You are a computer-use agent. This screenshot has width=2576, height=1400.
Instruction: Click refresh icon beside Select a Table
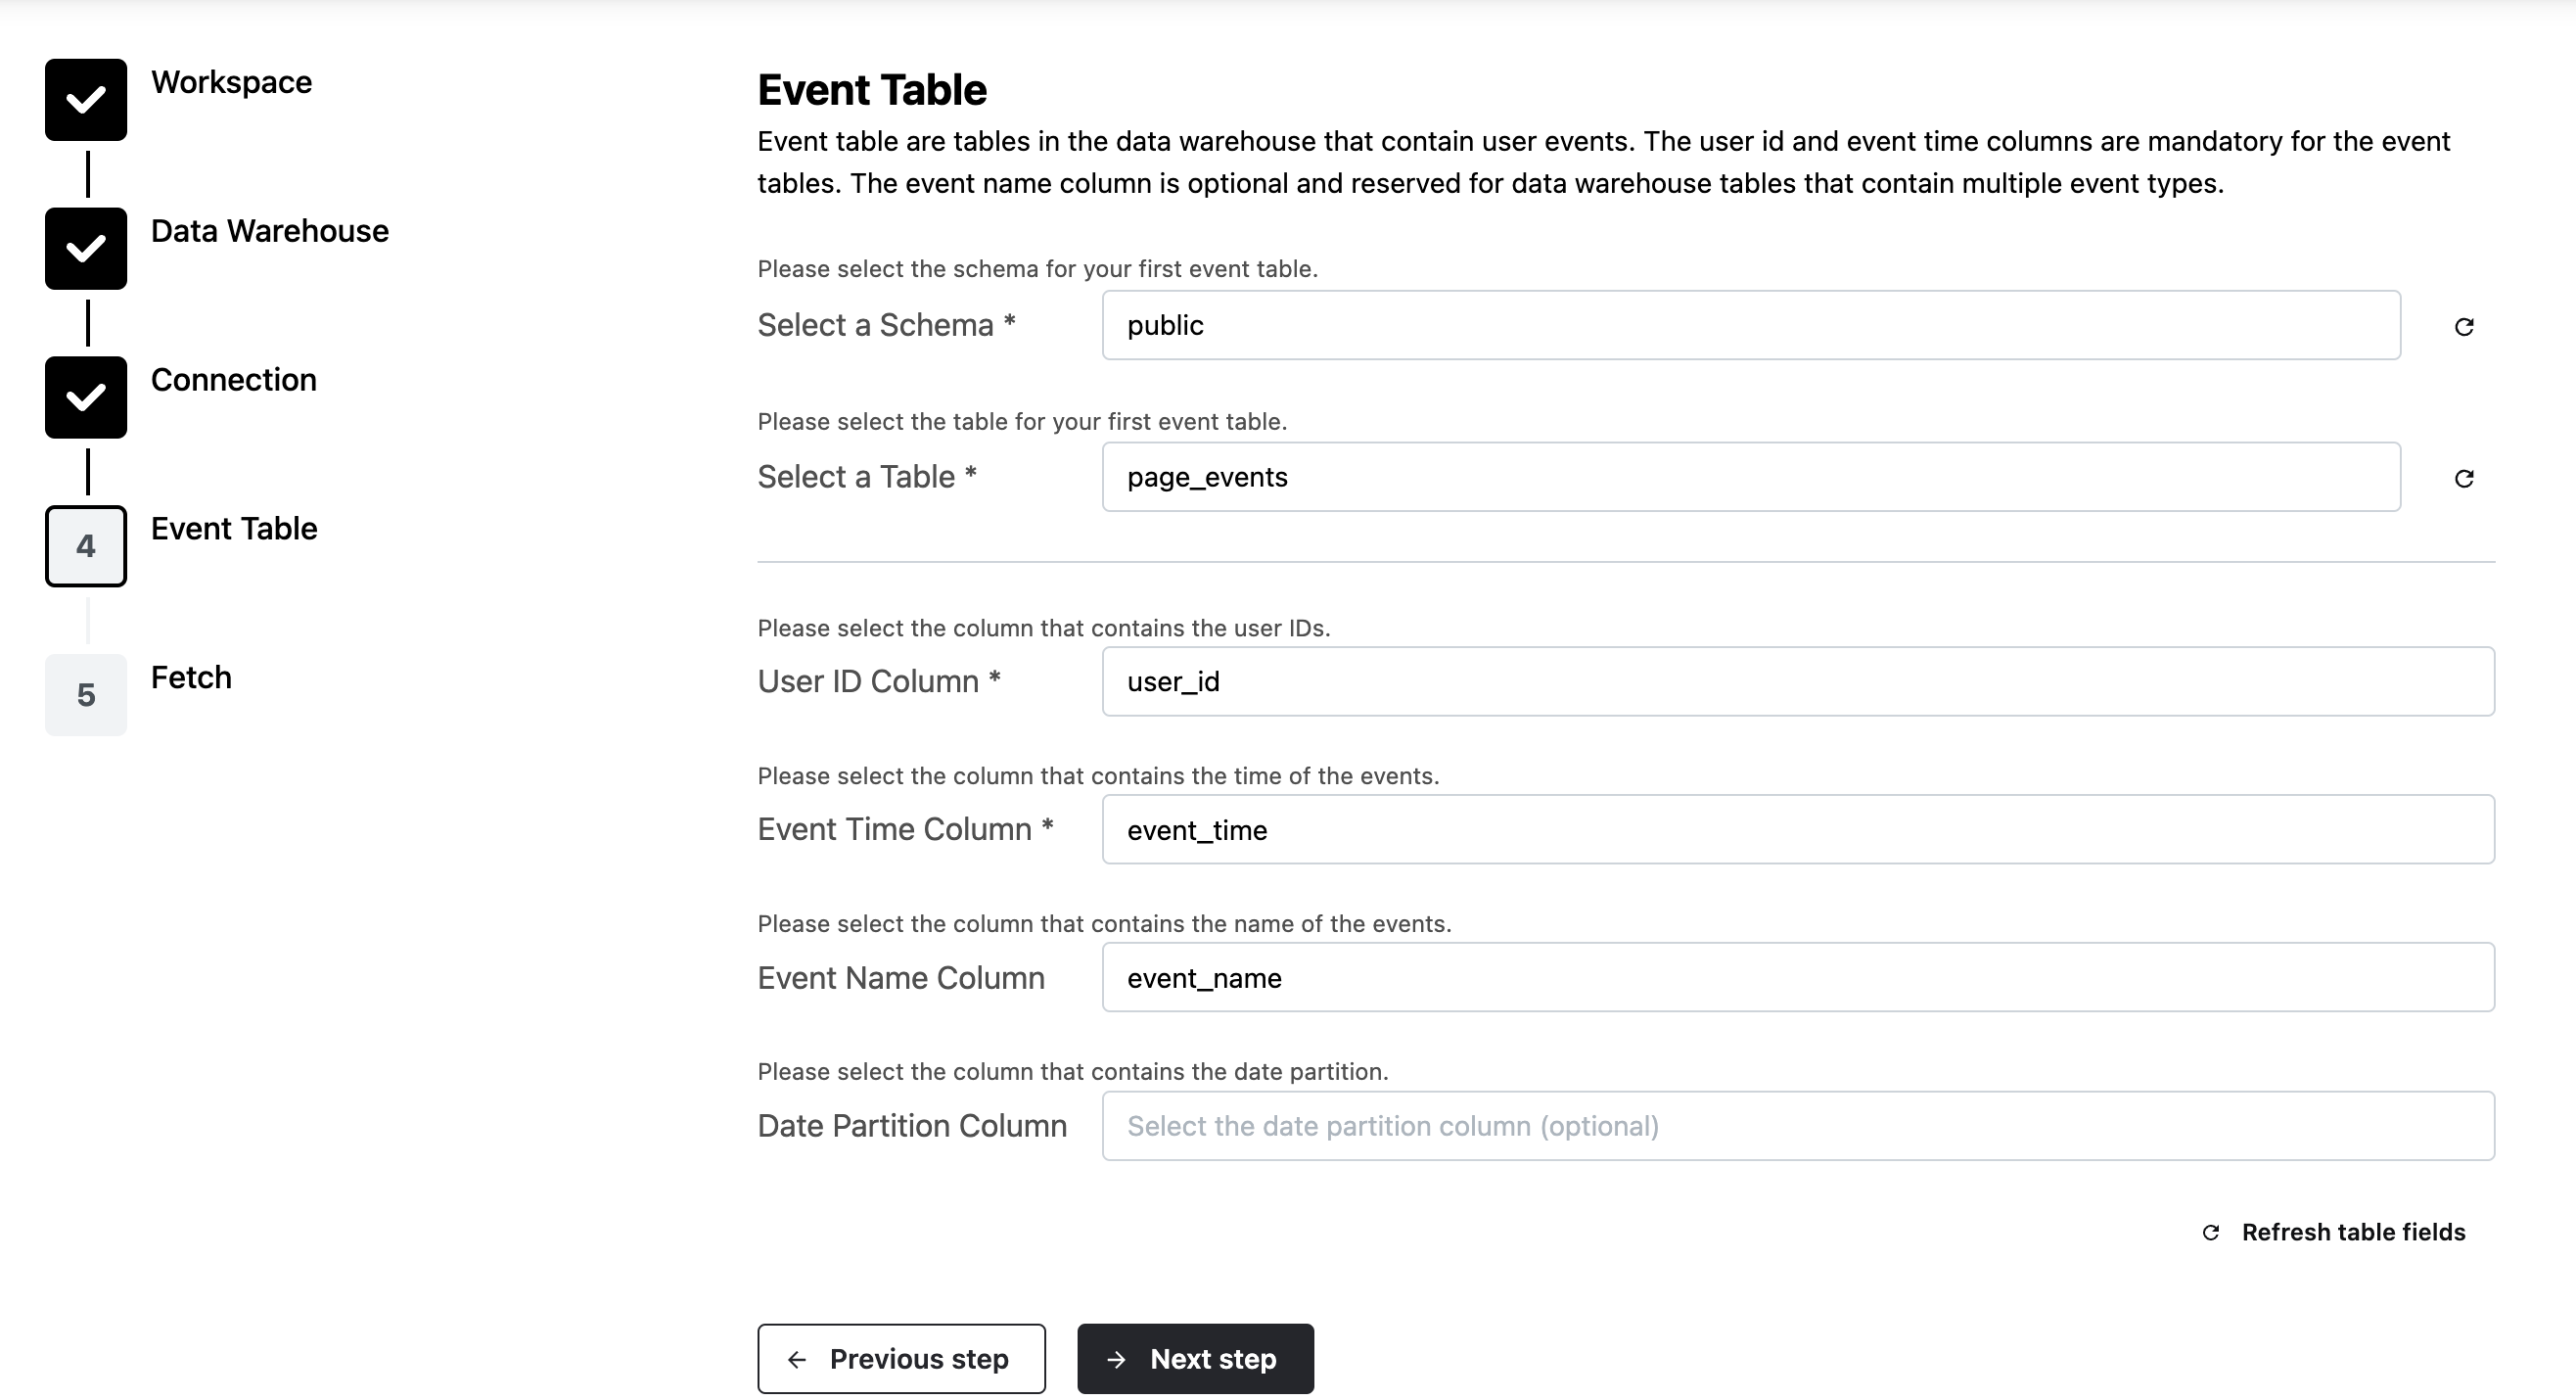point(2464,479)
